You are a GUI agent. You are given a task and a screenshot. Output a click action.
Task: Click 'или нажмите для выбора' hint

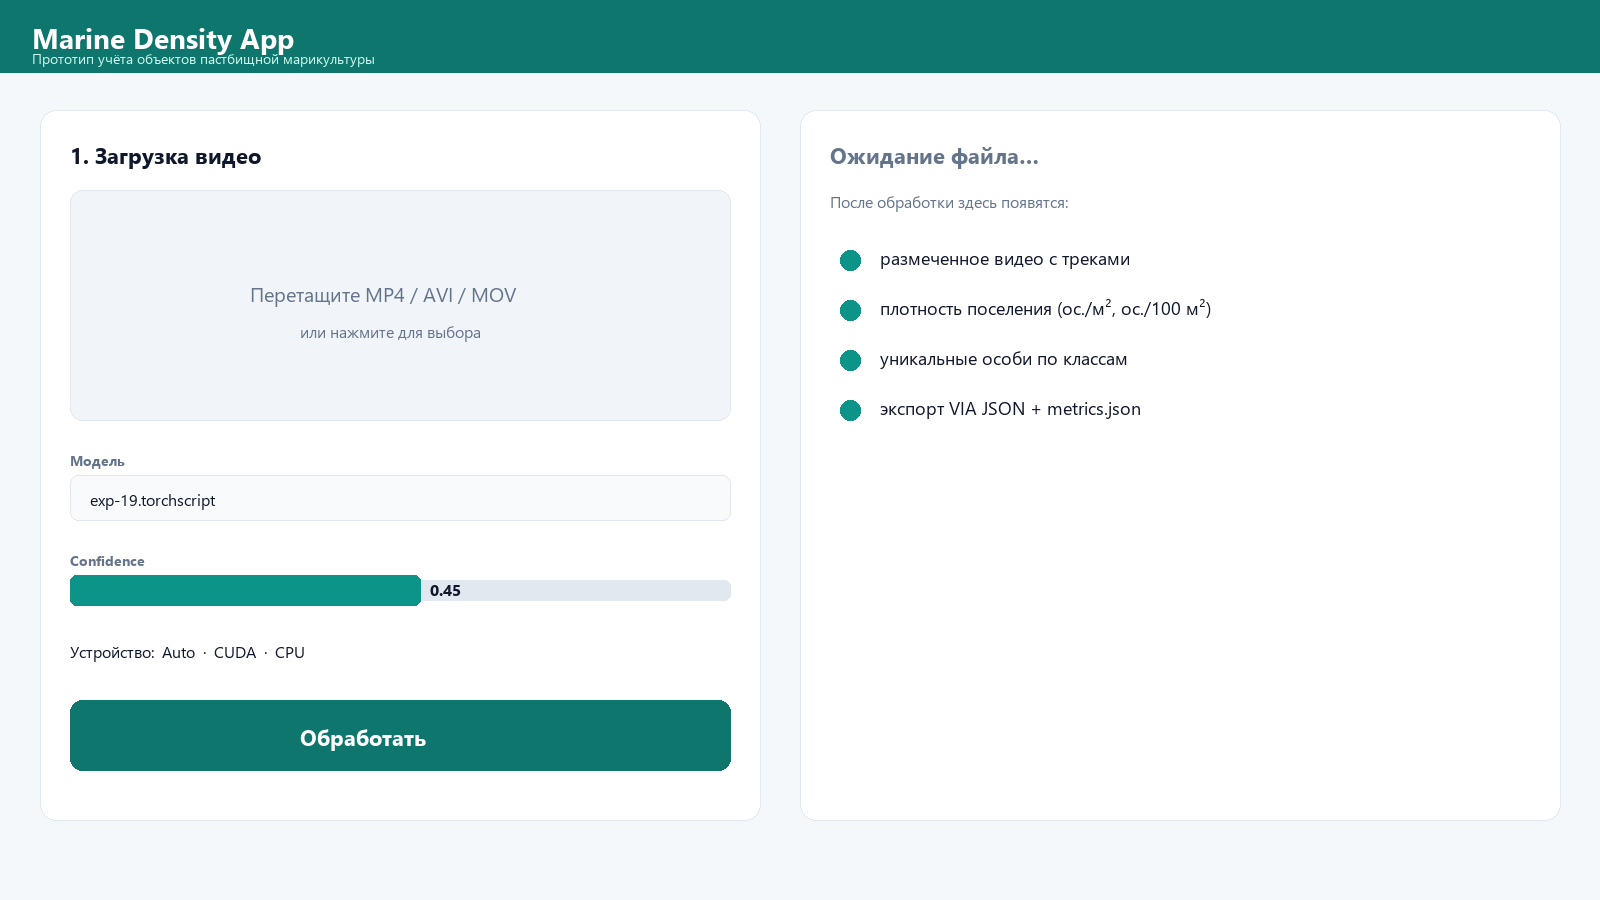[x=390, y=333]
